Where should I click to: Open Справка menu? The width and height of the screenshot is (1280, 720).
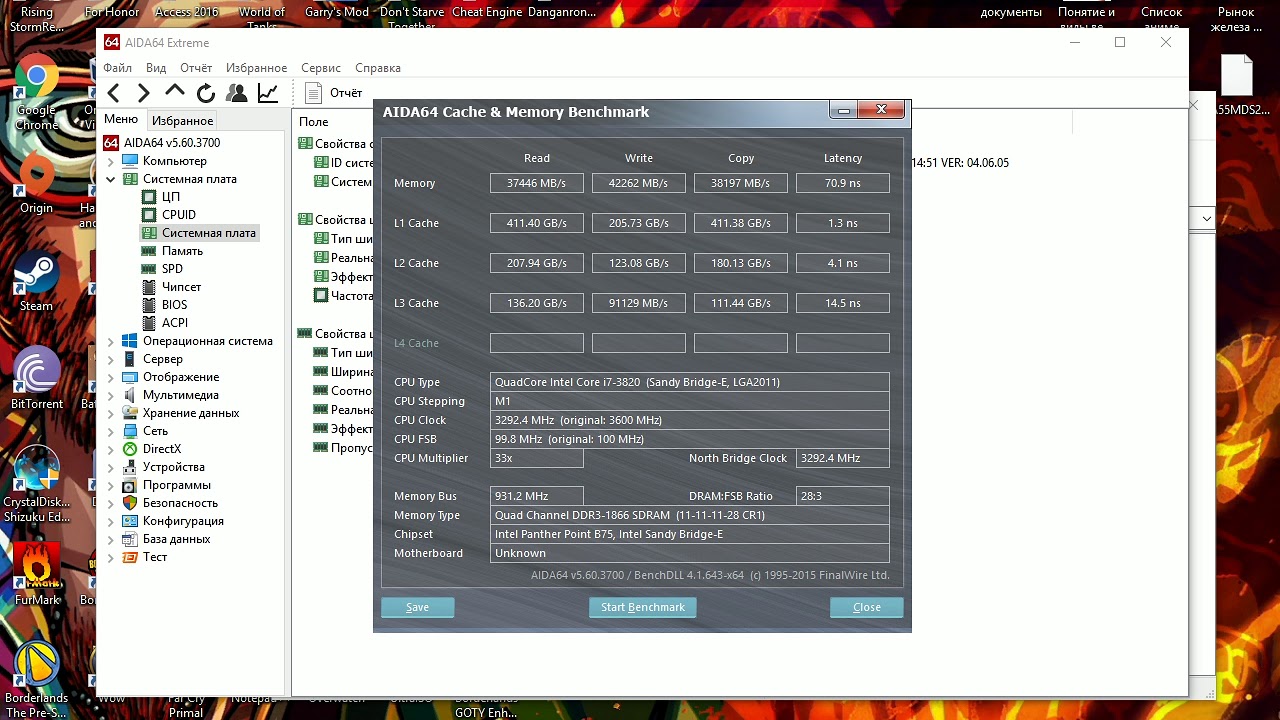[x=378, y=68]
